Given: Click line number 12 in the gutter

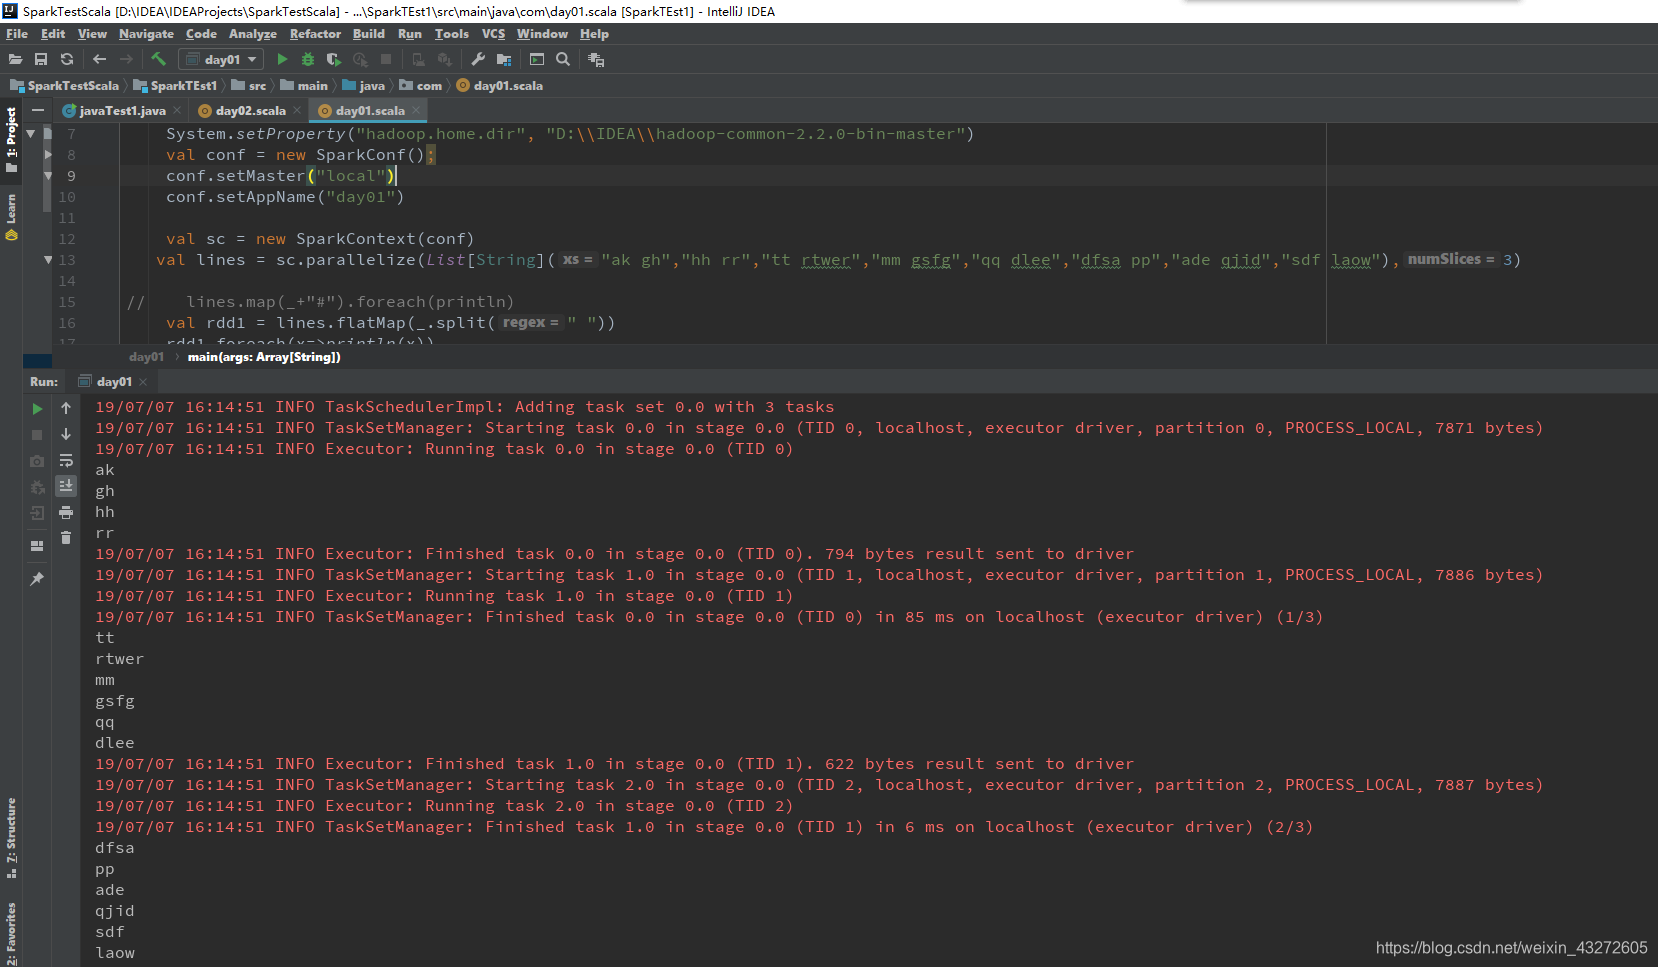Looking at the screenshot, I should click(x=67, y=239).
